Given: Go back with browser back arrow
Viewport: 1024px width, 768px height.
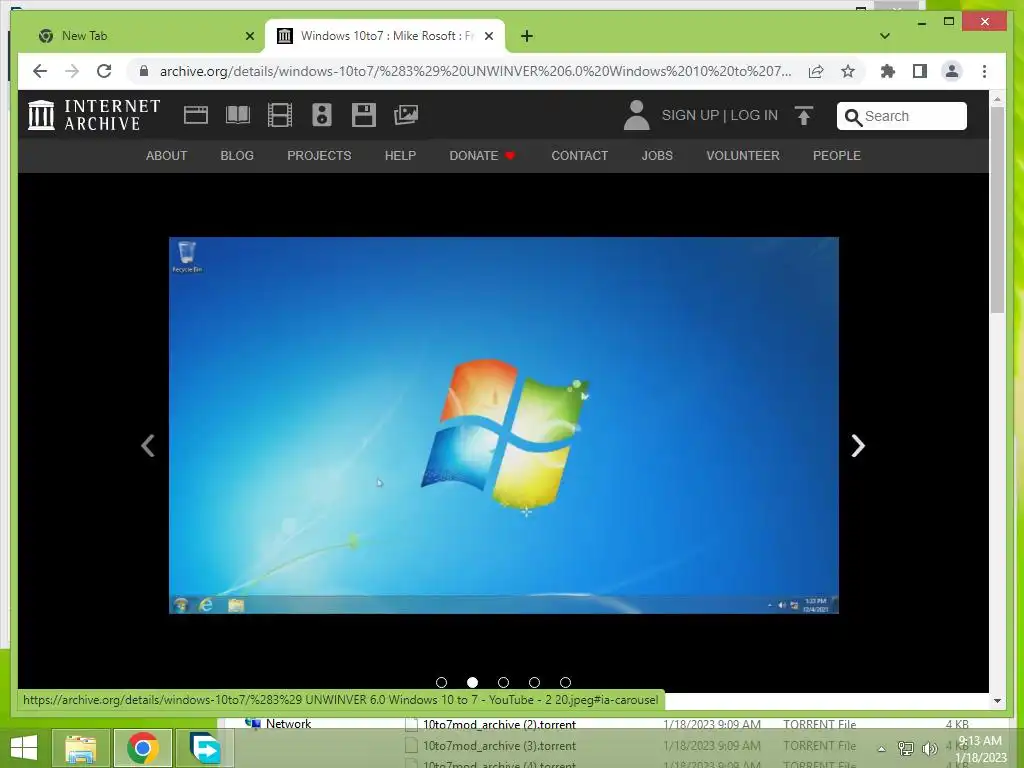Looking at the screenshot, I should (x=40, y=71).
